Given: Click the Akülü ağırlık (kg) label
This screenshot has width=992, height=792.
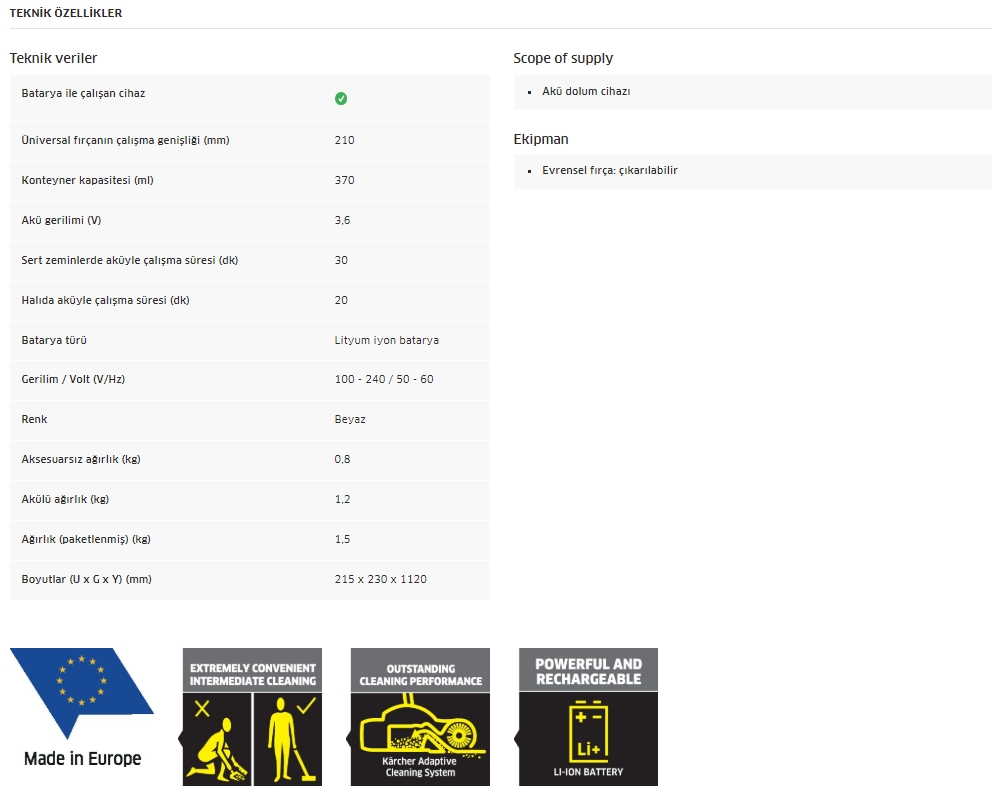Looking at the screenshot, I should pos(65,498).
